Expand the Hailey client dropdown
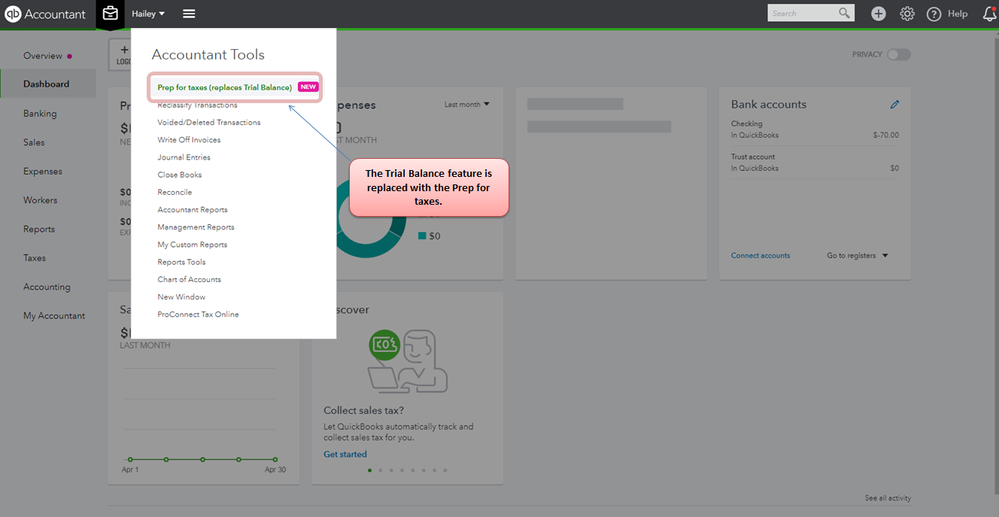Screen dimensions: 999x517 click(148, 13)
